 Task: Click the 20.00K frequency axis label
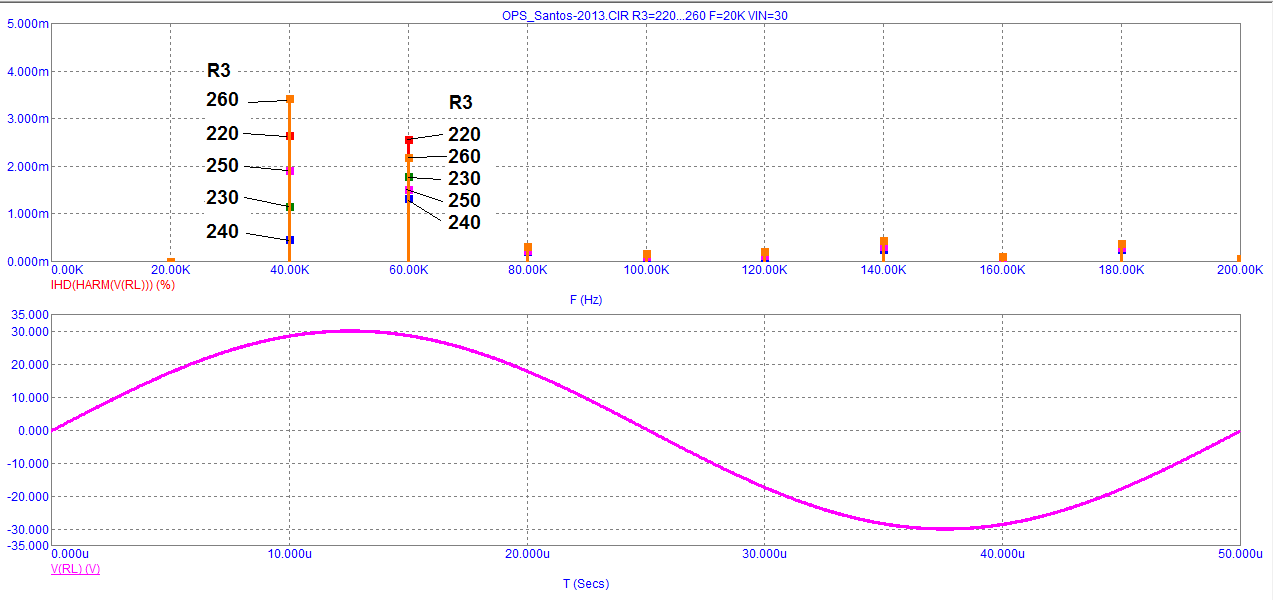[171, 270]
